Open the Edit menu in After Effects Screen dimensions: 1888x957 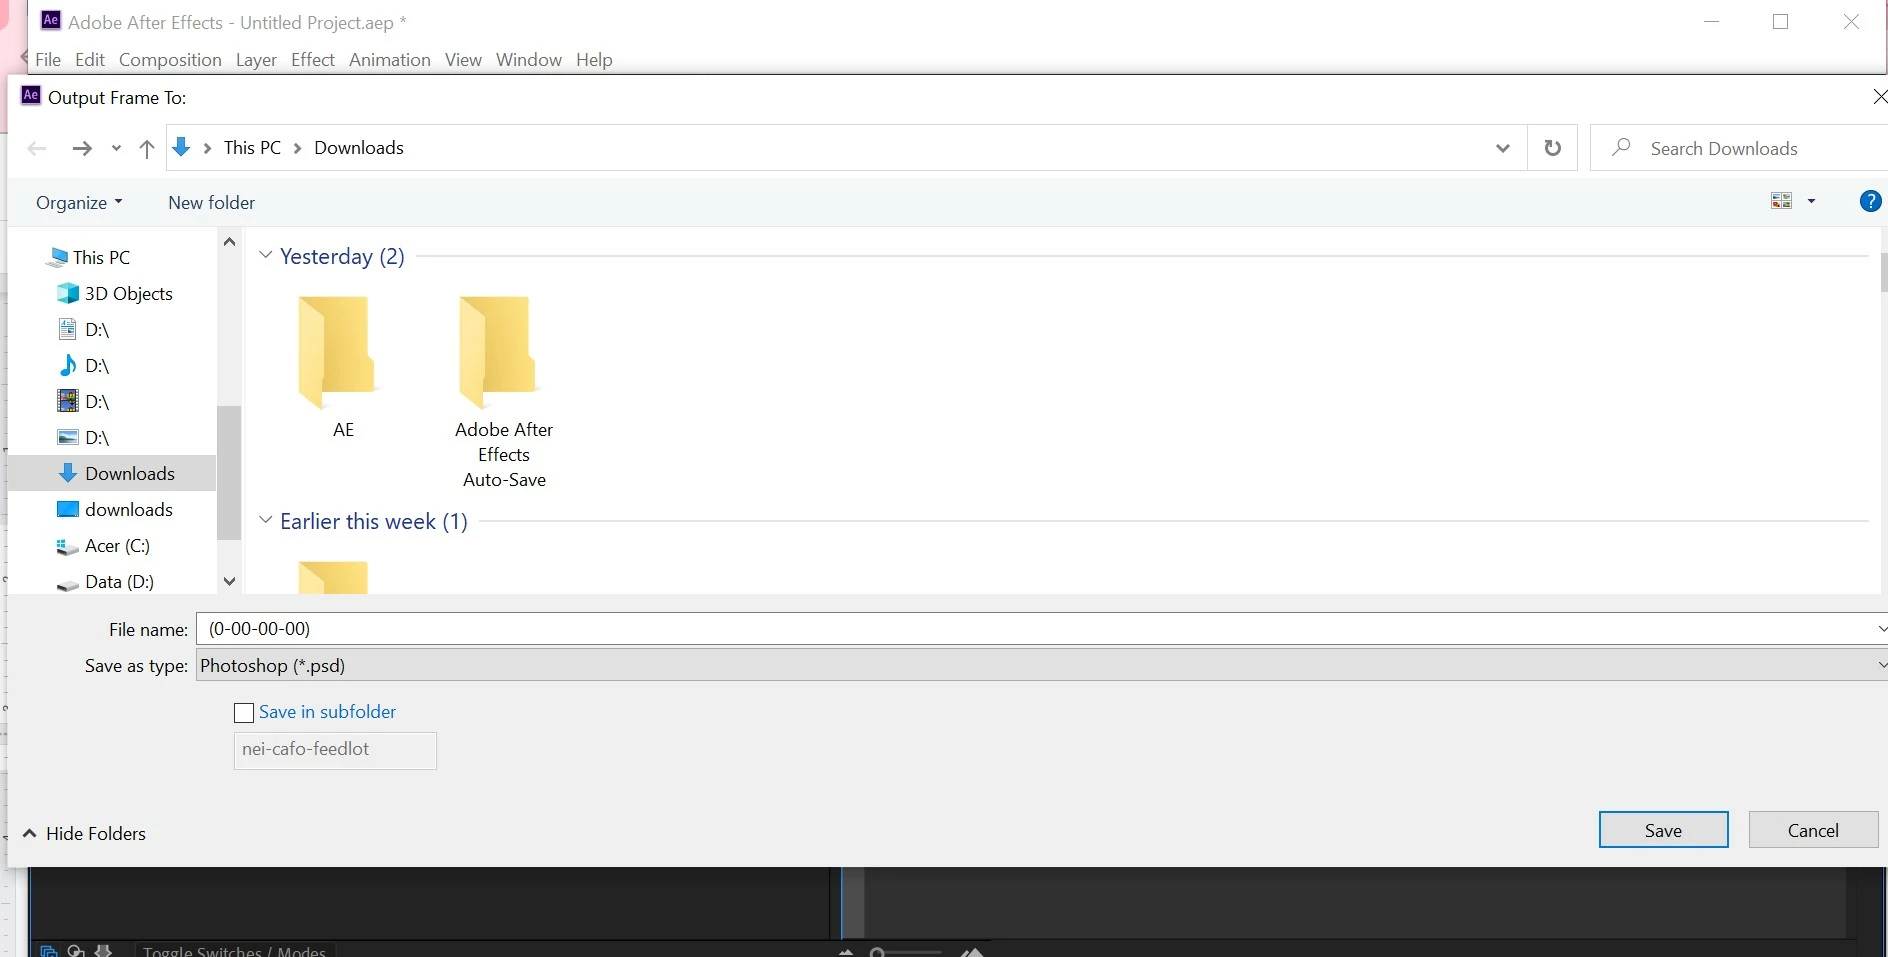90,60
